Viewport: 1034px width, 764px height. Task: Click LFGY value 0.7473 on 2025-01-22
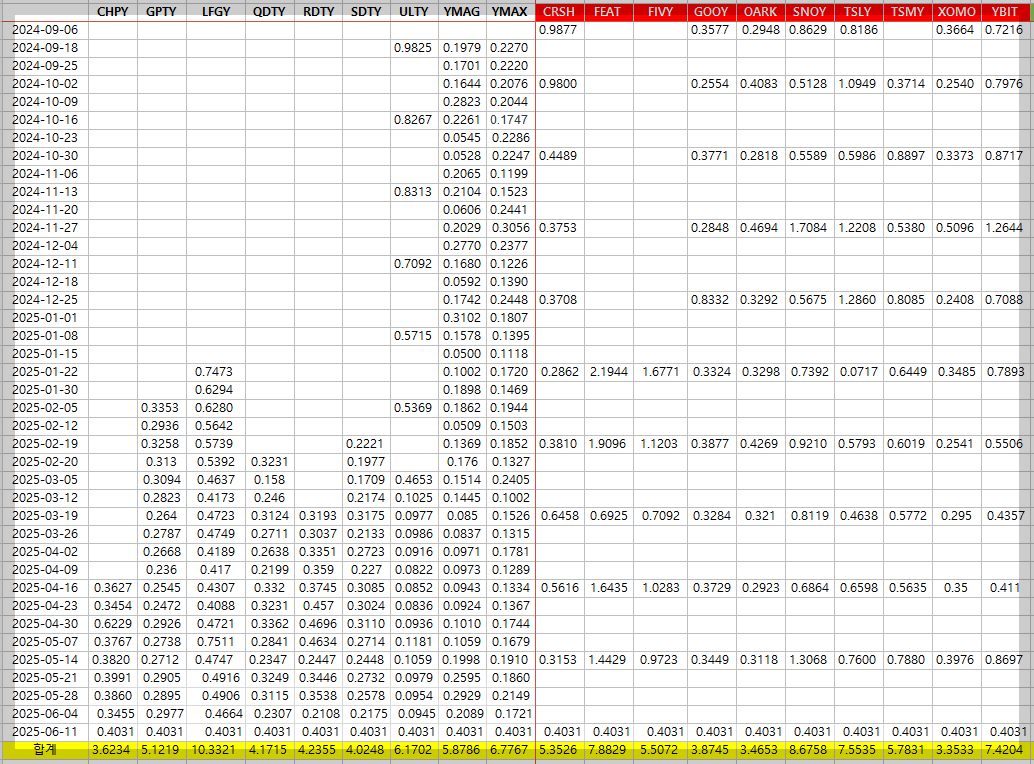(x=214, y=371)
